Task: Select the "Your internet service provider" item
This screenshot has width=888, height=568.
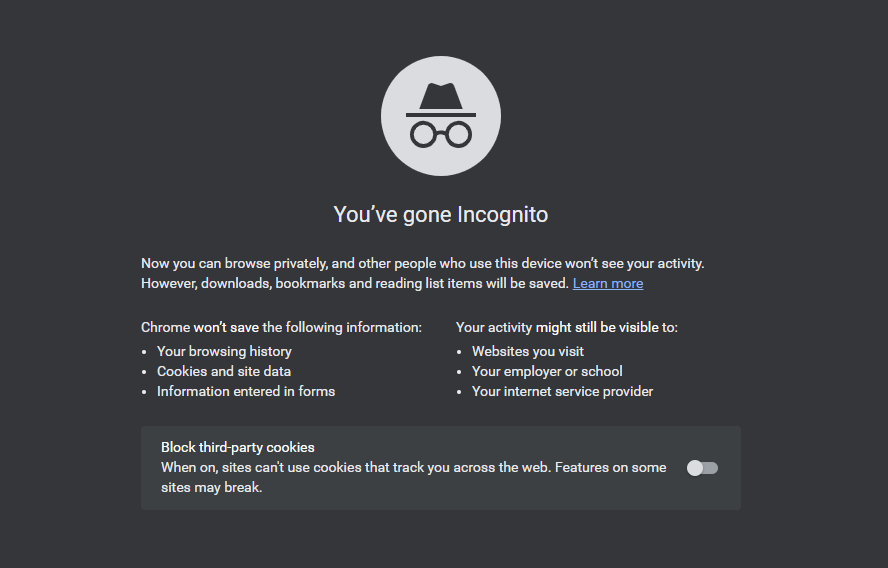Action: 562,392
